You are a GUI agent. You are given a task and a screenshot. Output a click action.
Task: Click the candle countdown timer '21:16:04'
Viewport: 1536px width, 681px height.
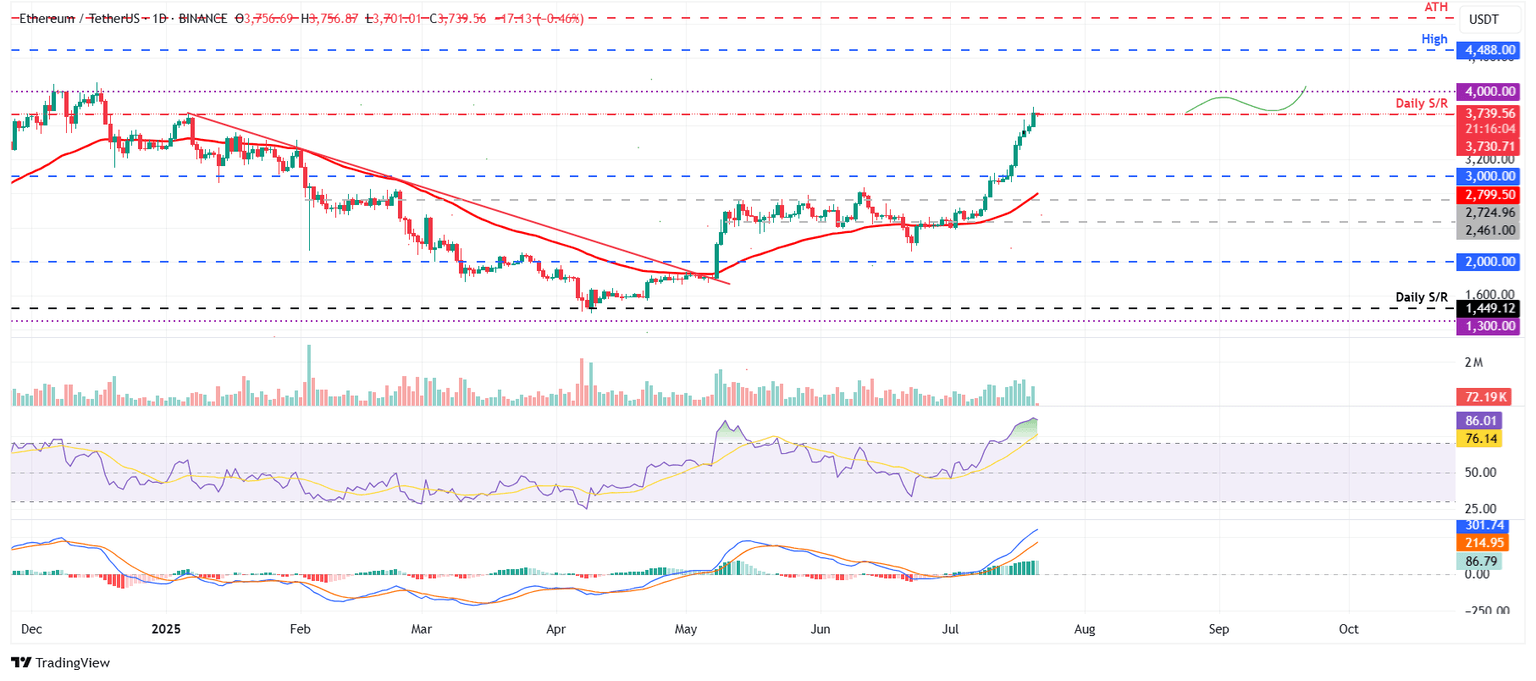(x=1489, y=128)
